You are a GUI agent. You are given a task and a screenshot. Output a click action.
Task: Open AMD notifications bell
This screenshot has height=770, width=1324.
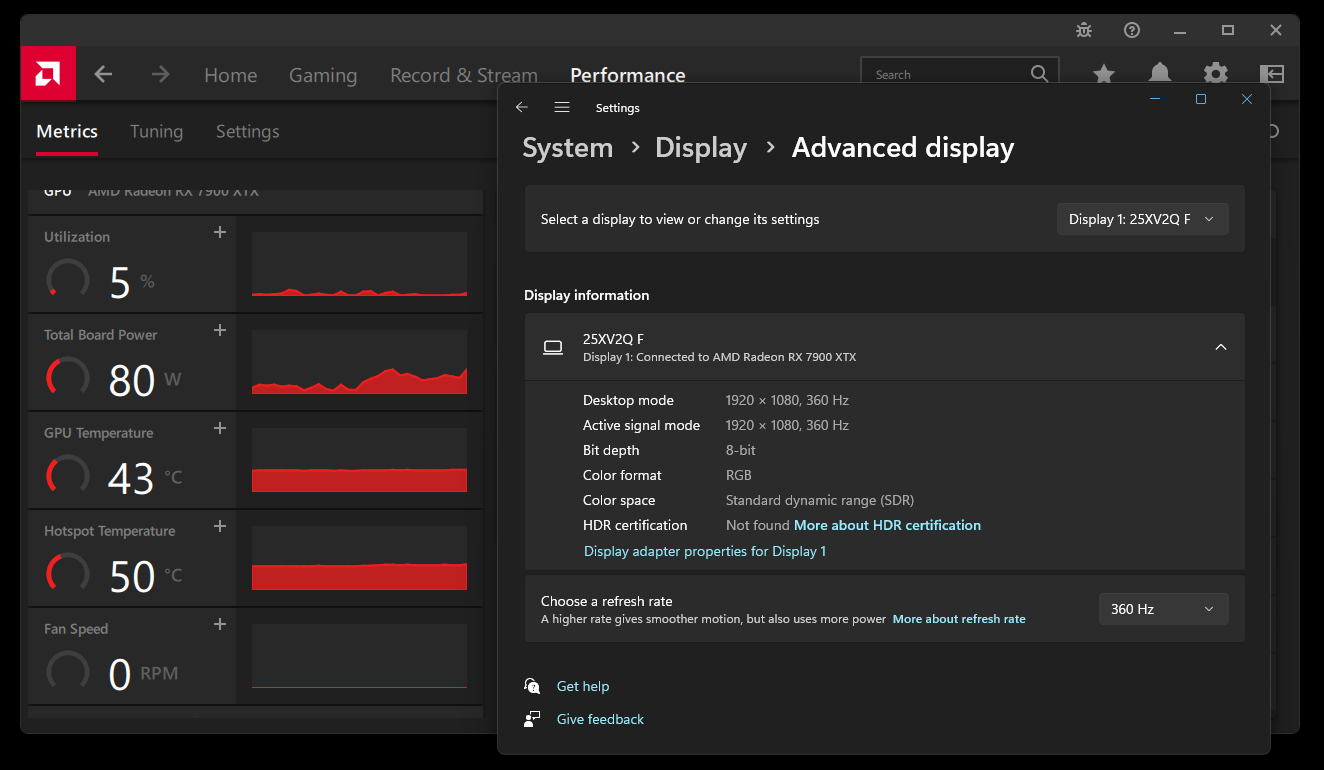1160,74
